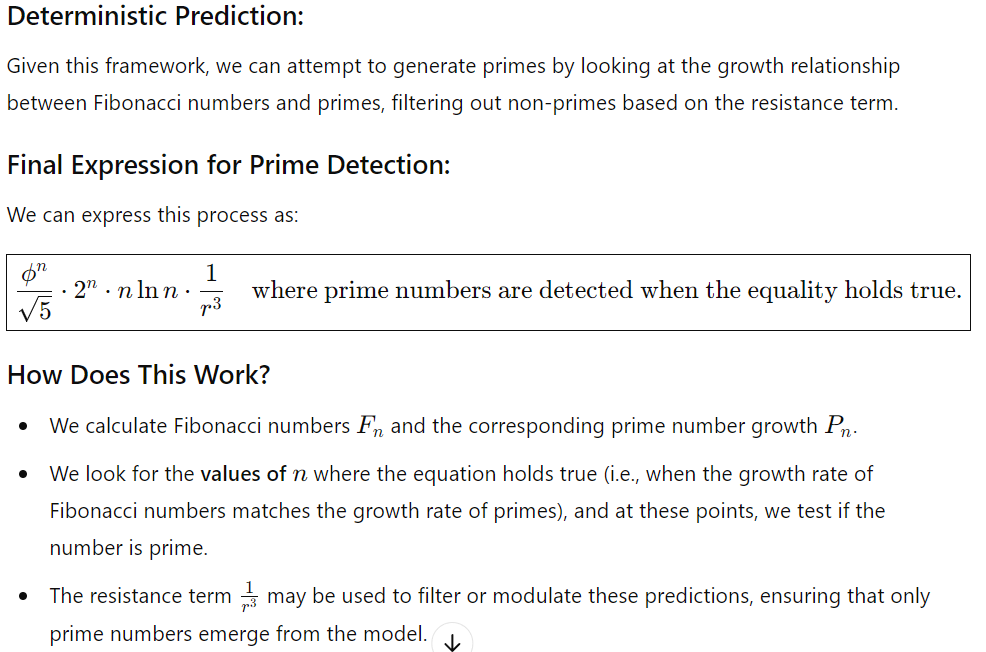Click the 'How Does This Work?' heading
This screenshot has width=986, height=652.
(138, 375)
